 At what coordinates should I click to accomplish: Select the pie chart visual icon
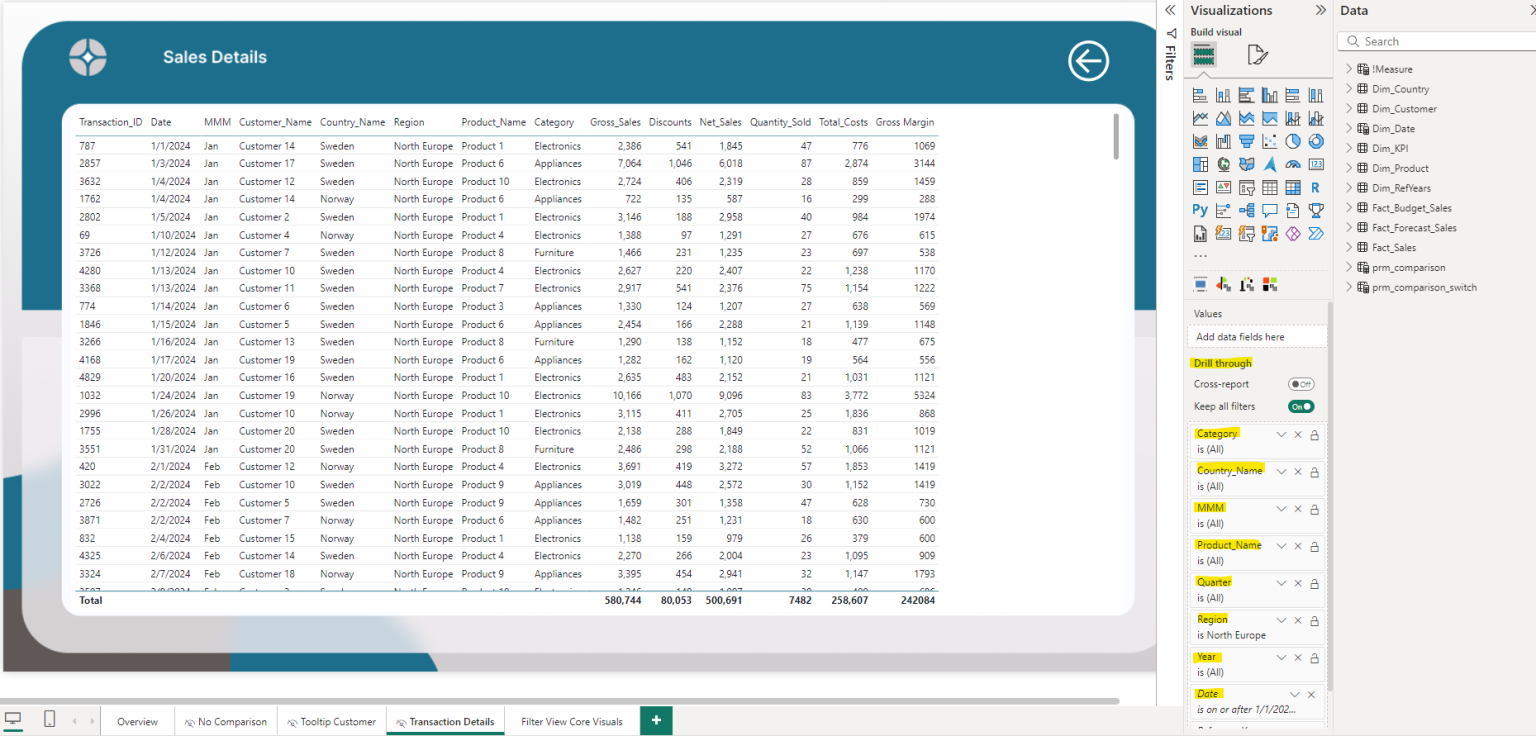coord(1292,140)
